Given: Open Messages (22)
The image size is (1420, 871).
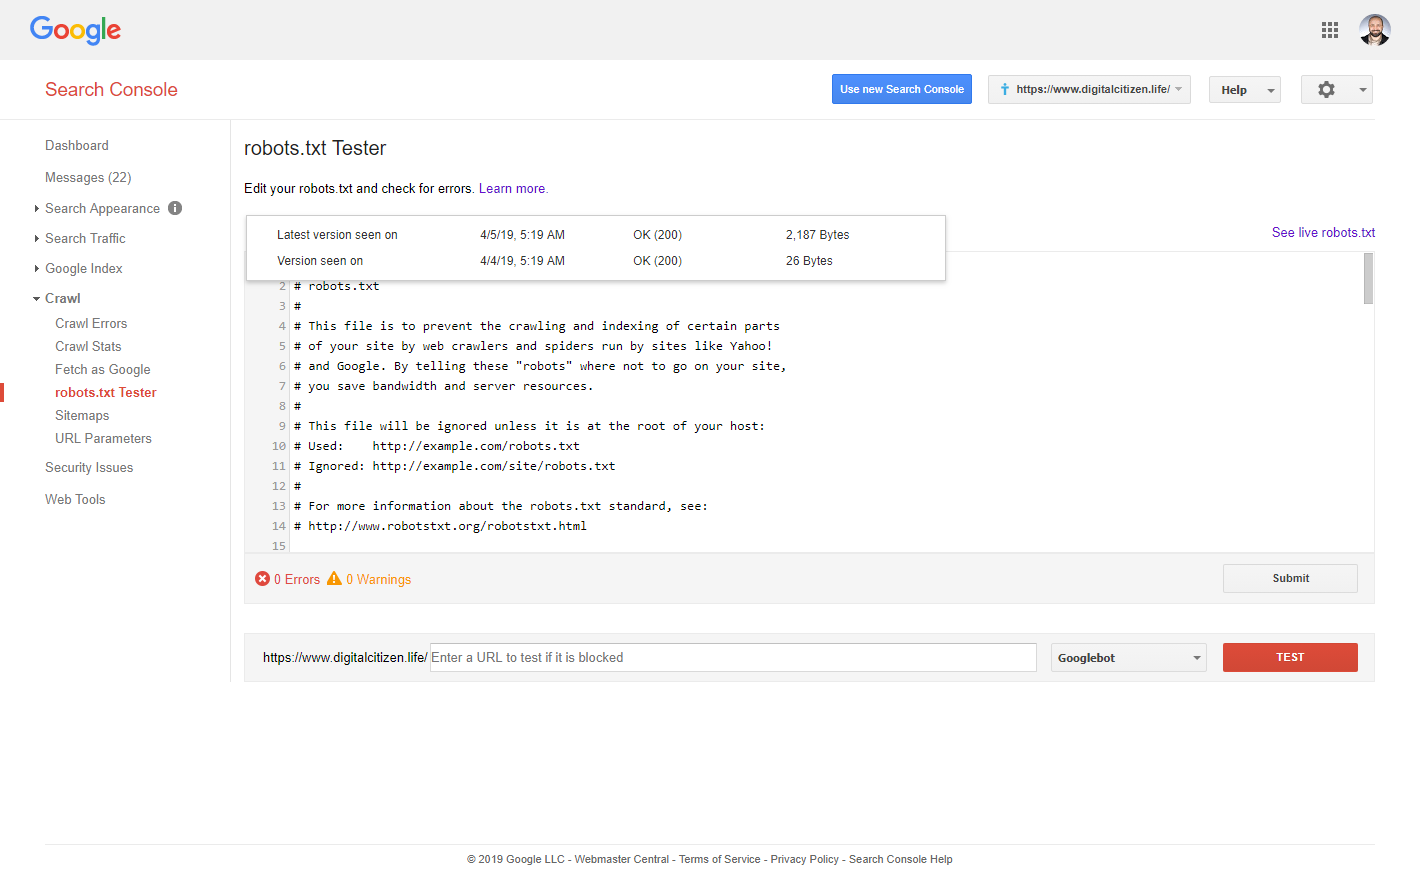Looking at the screenshot, I should point(88,177).
